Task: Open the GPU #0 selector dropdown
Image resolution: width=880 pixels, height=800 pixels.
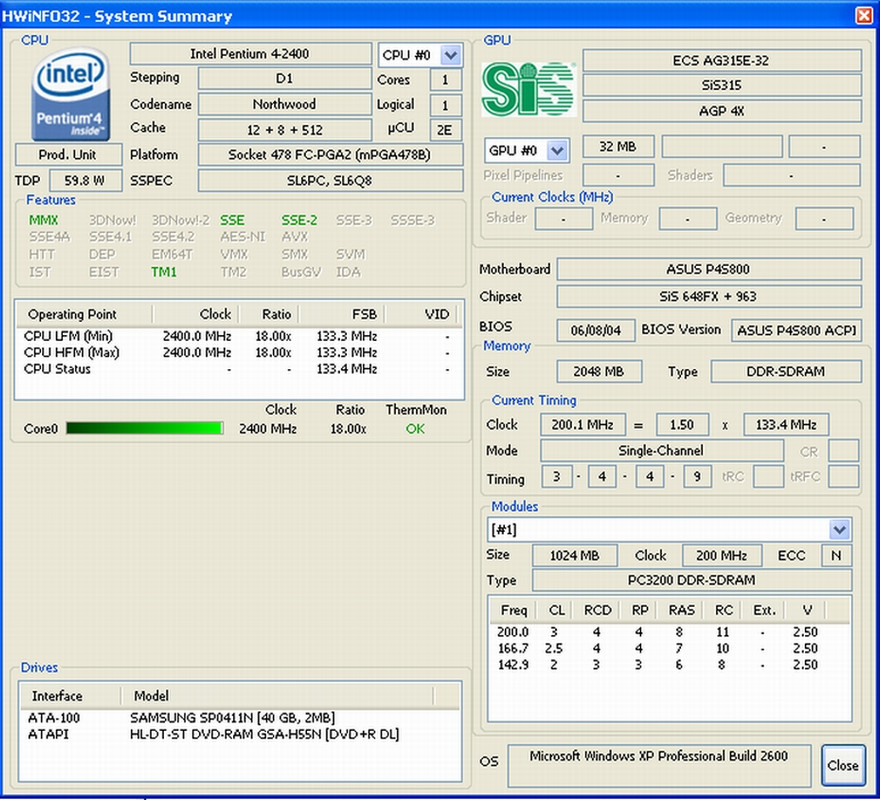Action: [557, 150]
